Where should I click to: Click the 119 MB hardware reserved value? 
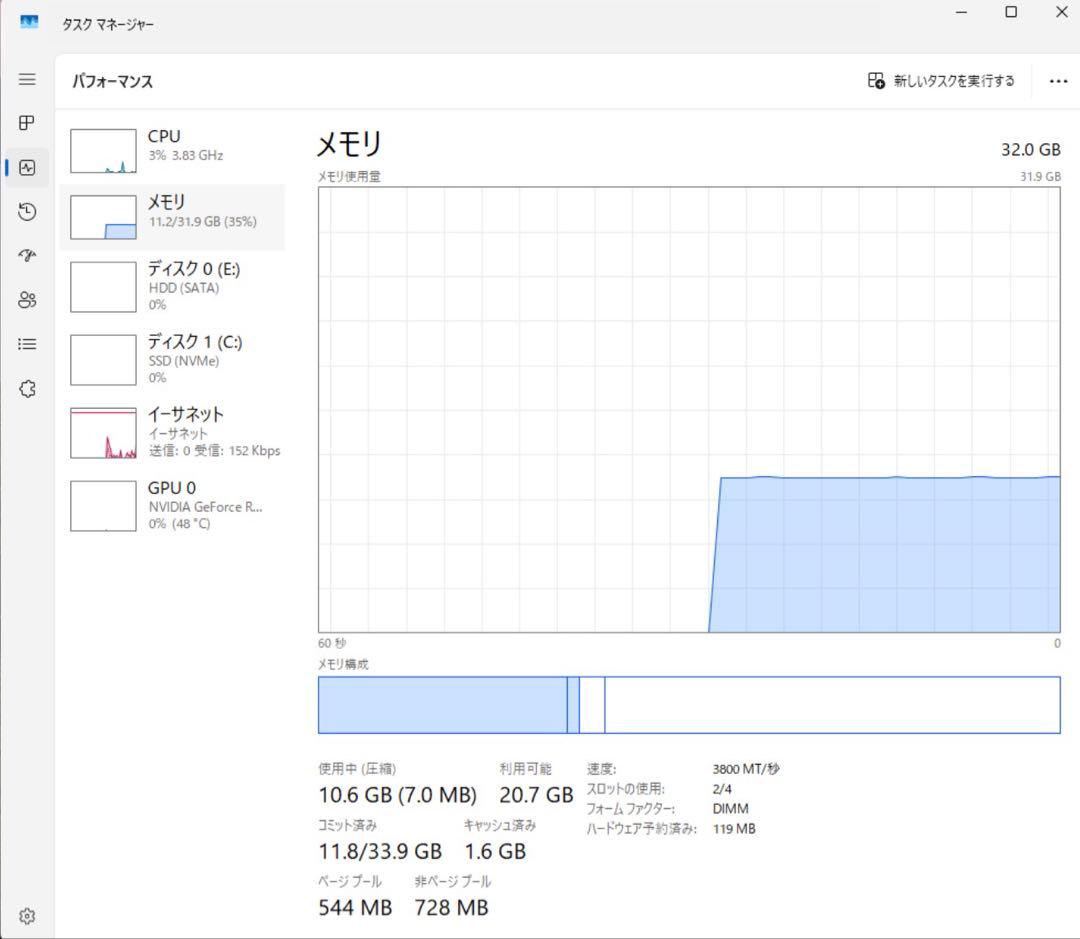coord(734,829)
